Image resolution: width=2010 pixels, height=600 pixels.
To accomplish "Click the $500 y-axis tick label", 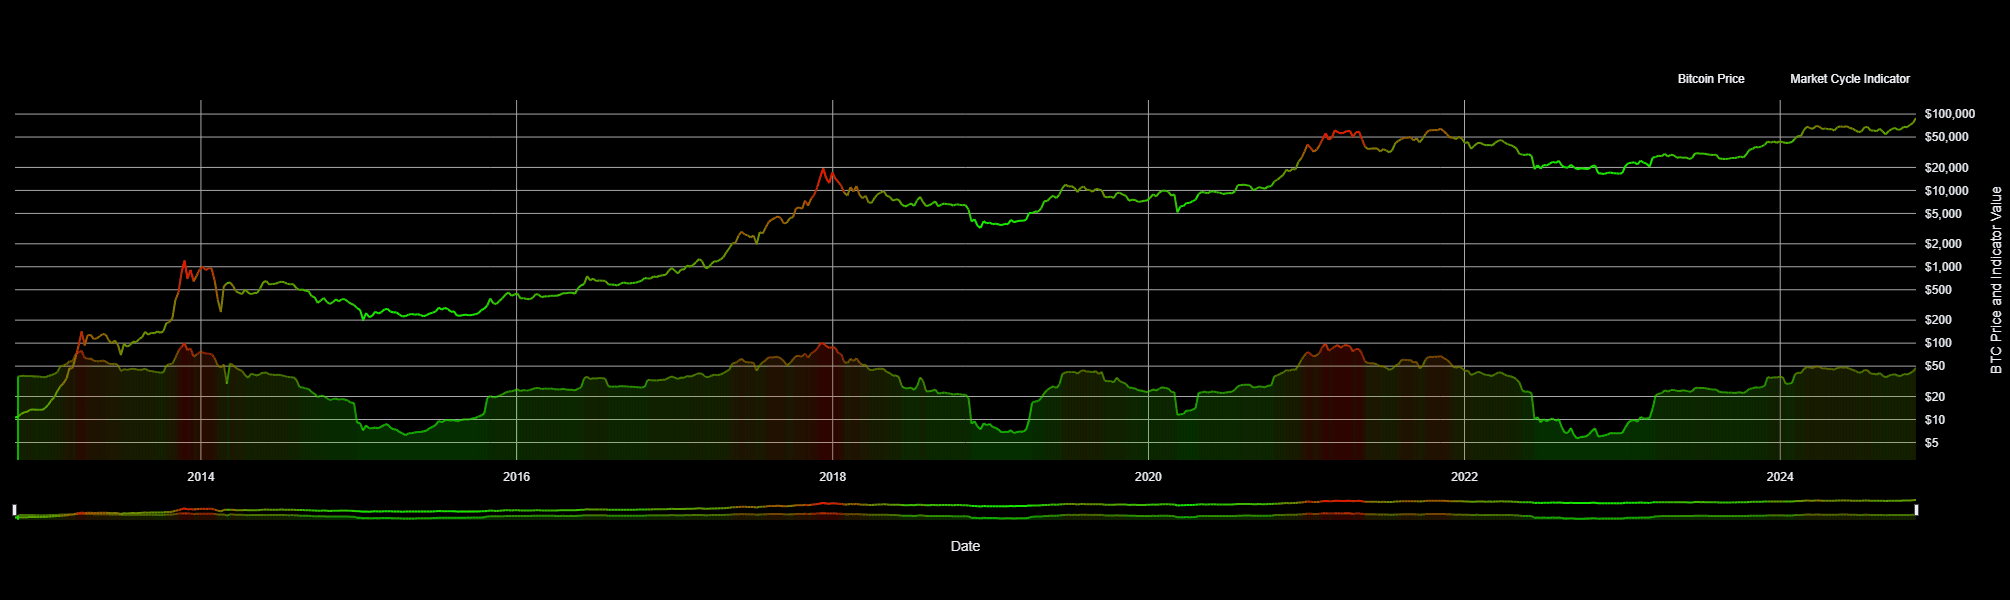I will 1938,290.
